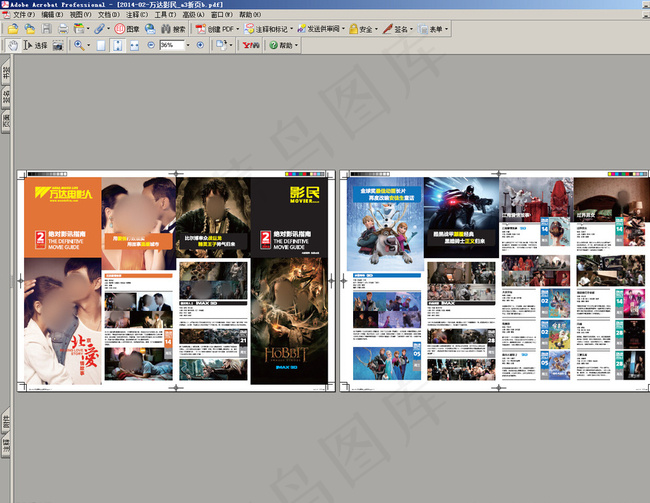
Task: Open the 页面 pages side tab
Action: point(6,121)
